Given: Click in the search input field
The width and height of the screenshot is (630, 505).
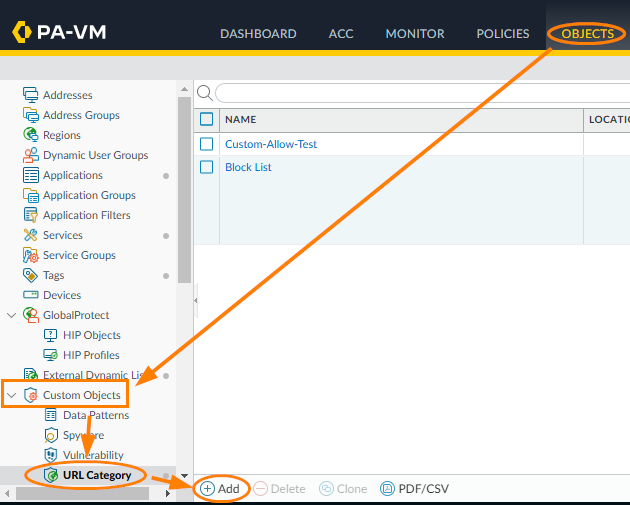Looking at the screenshot, I should (423, 93).
